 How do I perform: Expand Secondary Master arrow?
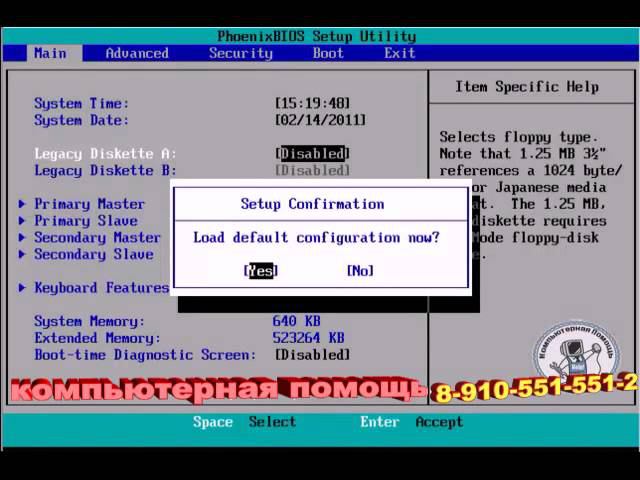(22, 237)
